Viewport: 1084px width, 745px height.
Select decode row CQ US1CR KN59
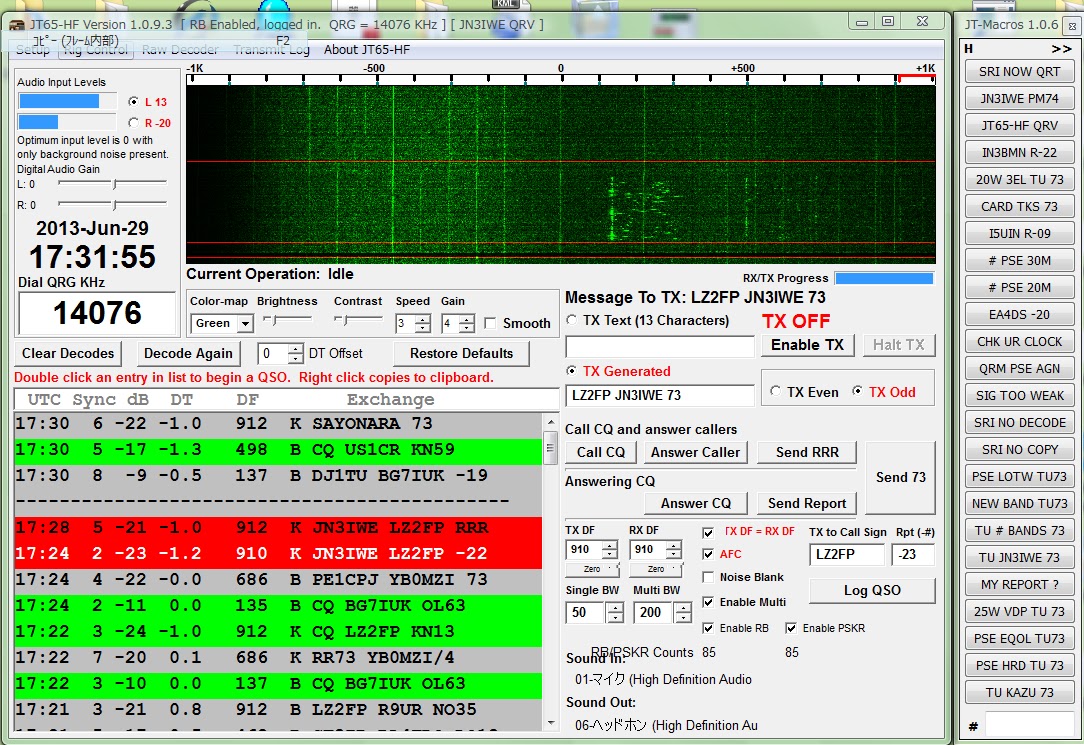point(278,450)
